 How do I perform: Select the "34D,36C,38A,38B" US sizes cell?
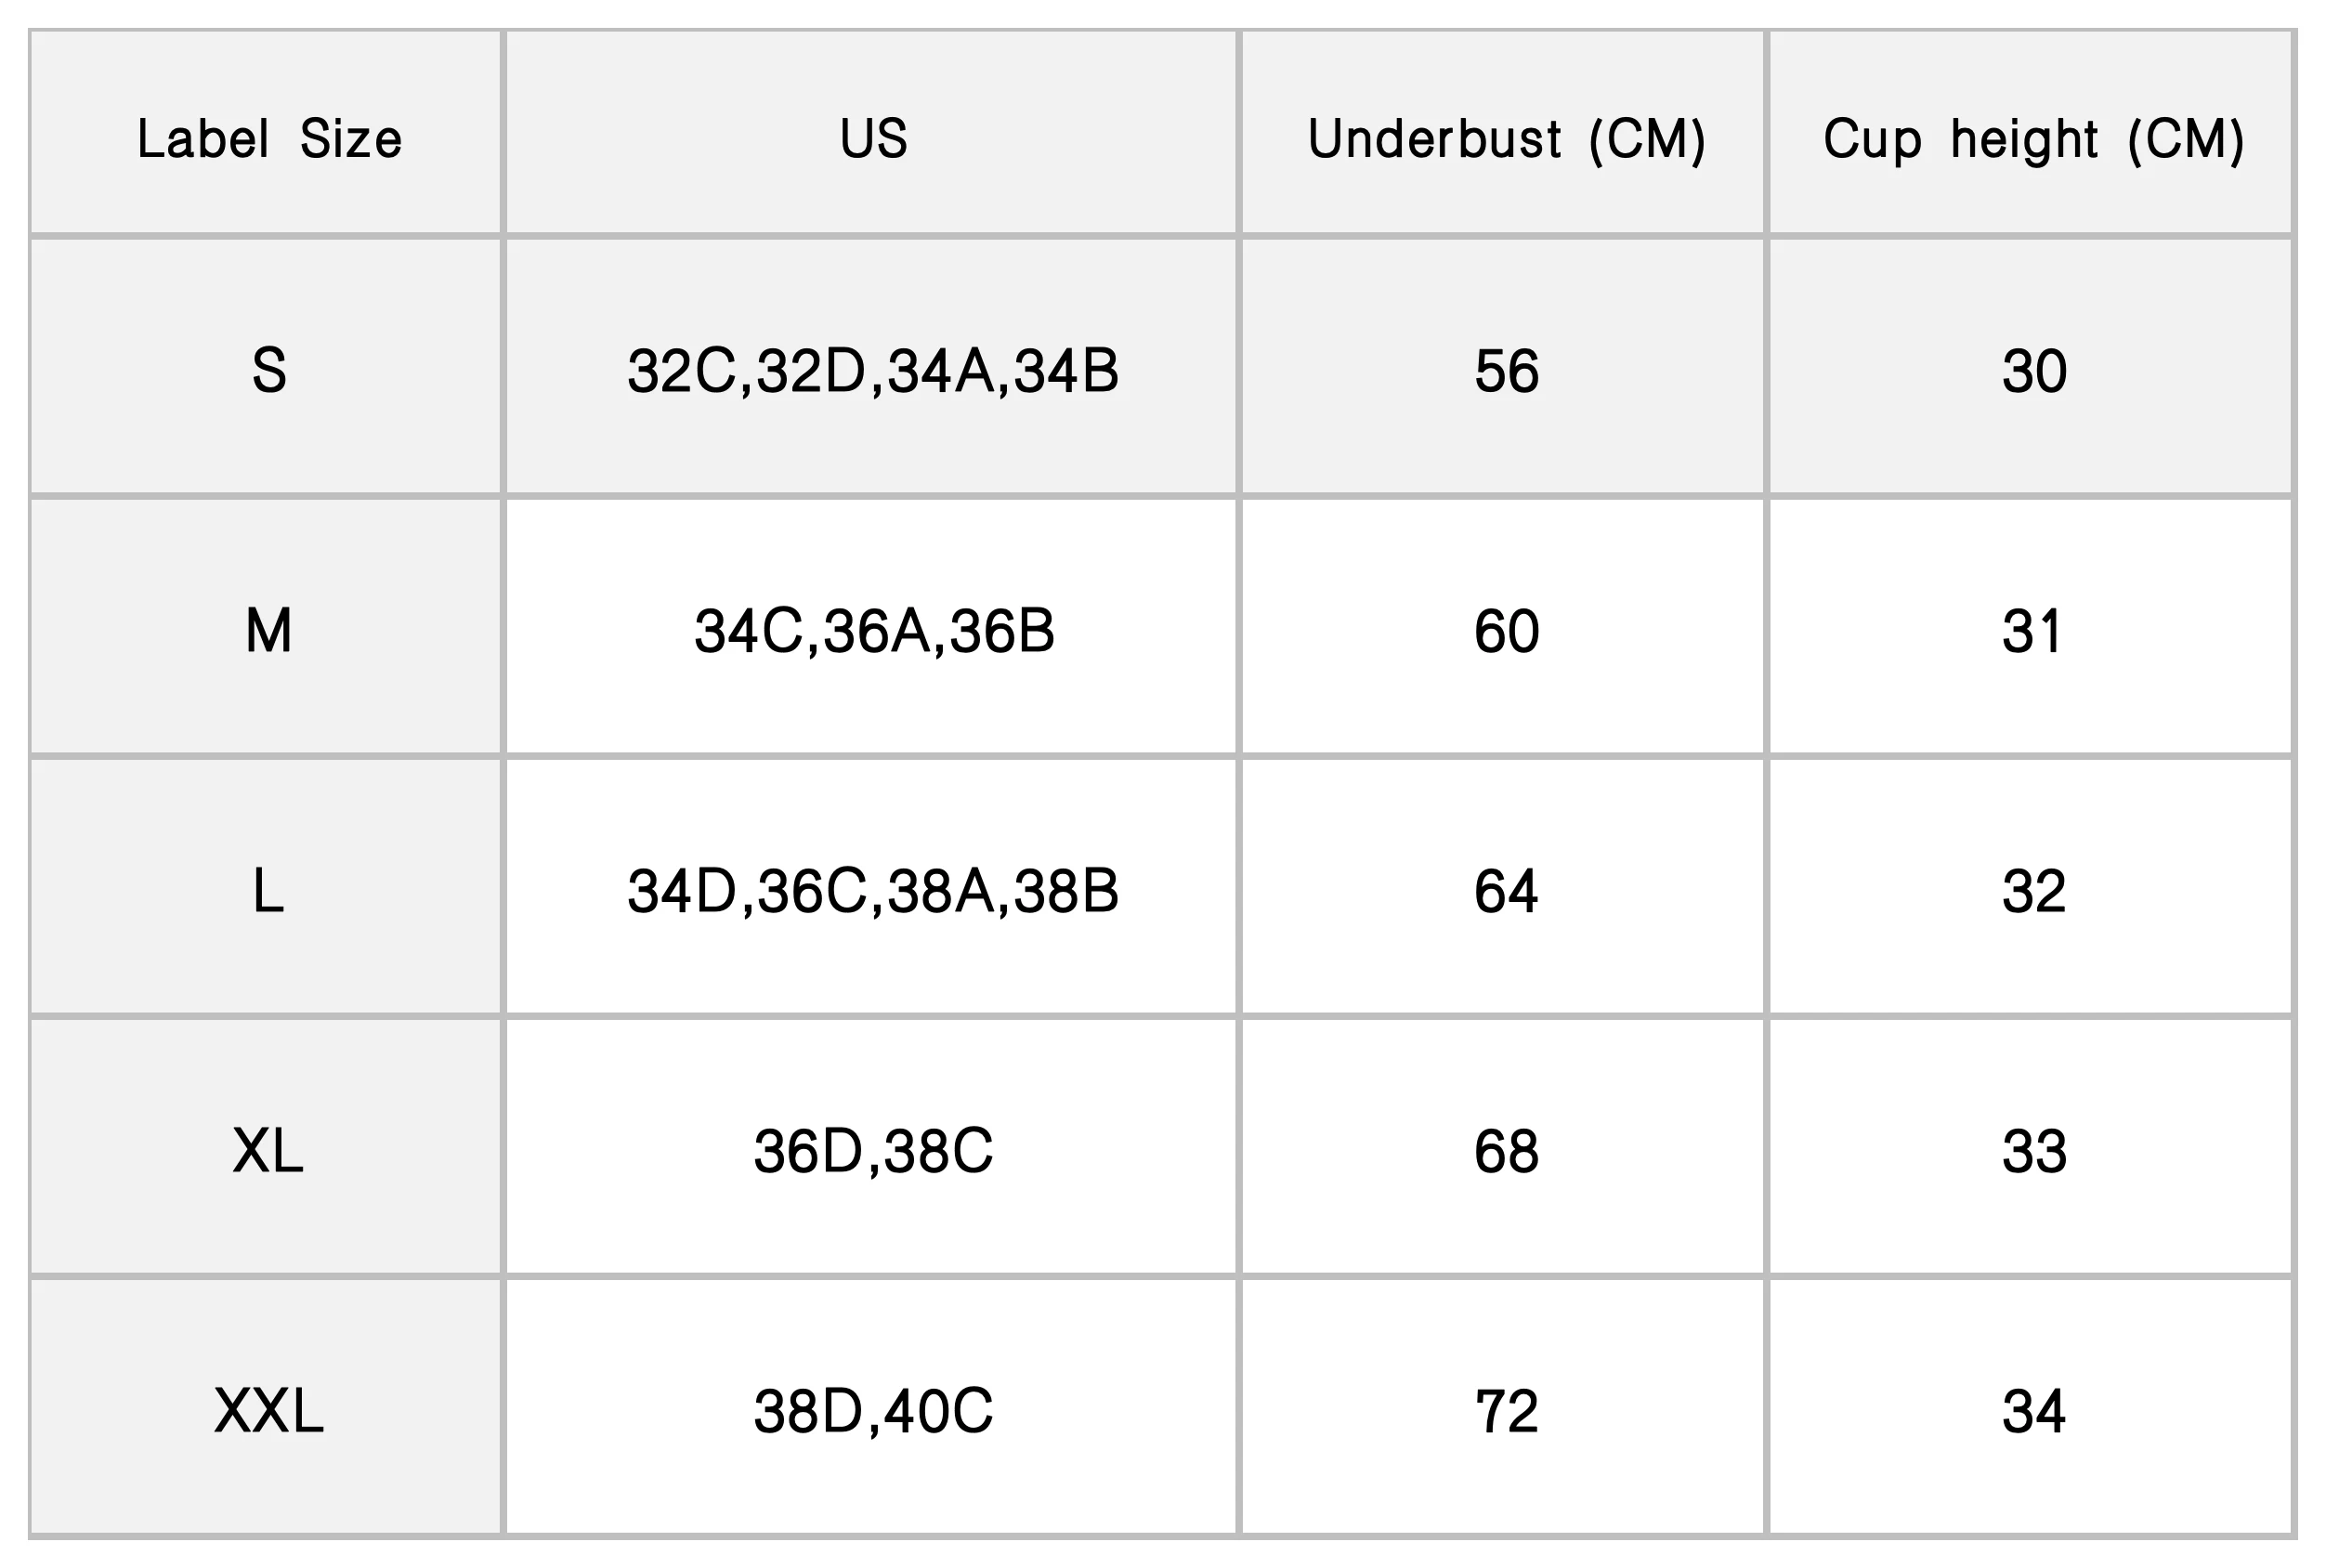873,890
